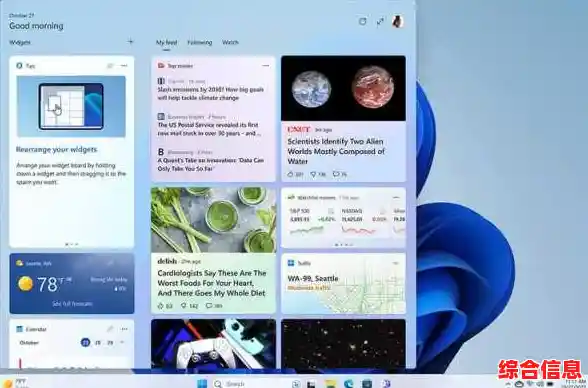
Task: Open the 'Cardiologists Say' delish headline
Action: coord(212,283)
